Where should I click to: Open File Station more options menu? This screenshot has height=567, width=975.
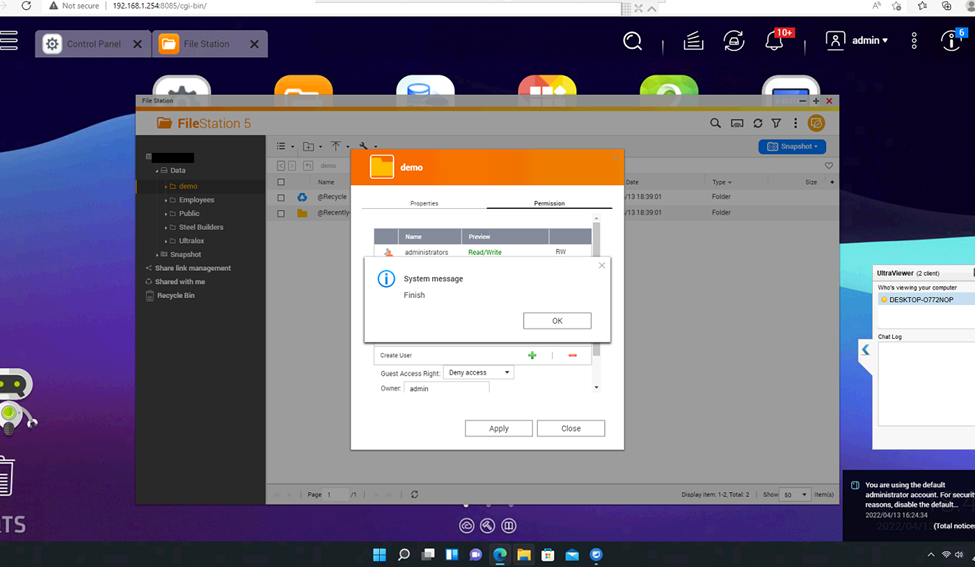(795, 123)
